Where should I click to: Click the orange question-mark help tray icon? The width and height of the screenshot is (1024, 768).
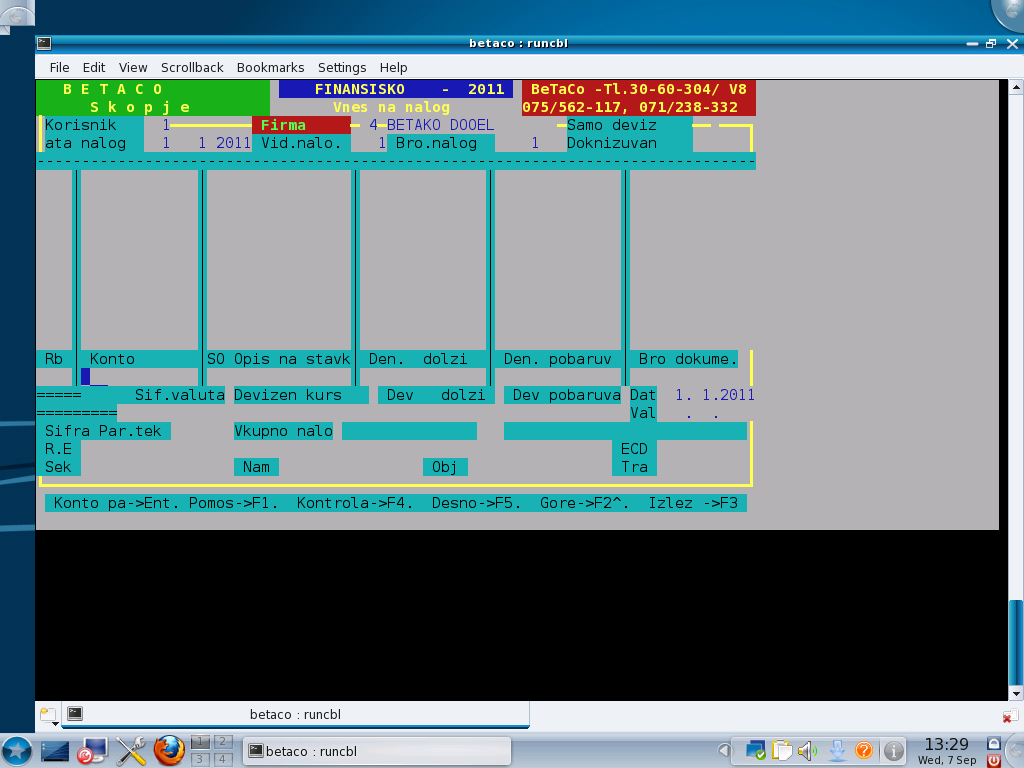point(864,750)
